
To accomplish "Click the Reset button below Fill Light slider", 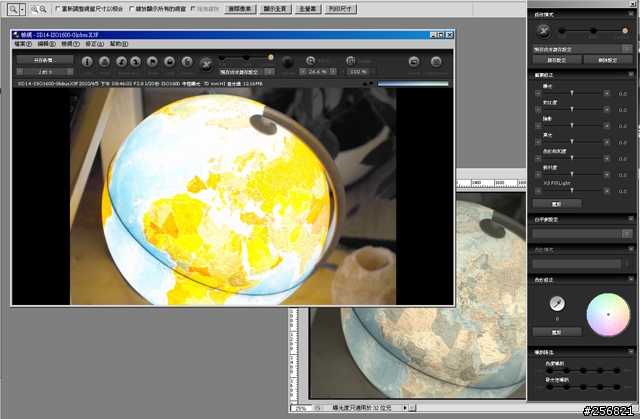I will (x=557, y=204).
